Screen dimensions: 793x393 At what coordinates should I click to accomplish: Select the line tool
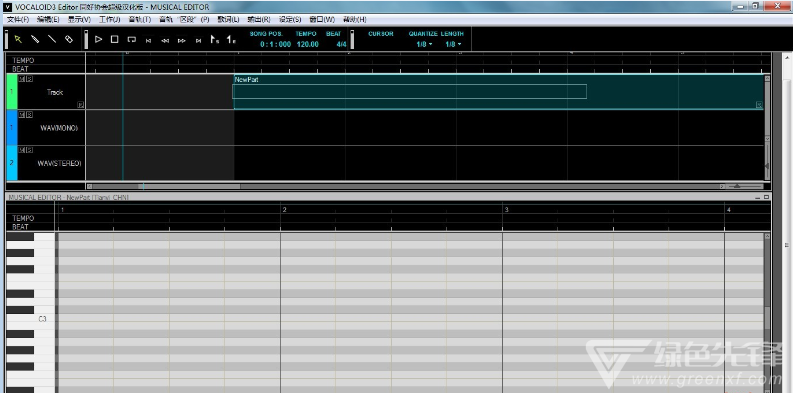pos(52,39)
